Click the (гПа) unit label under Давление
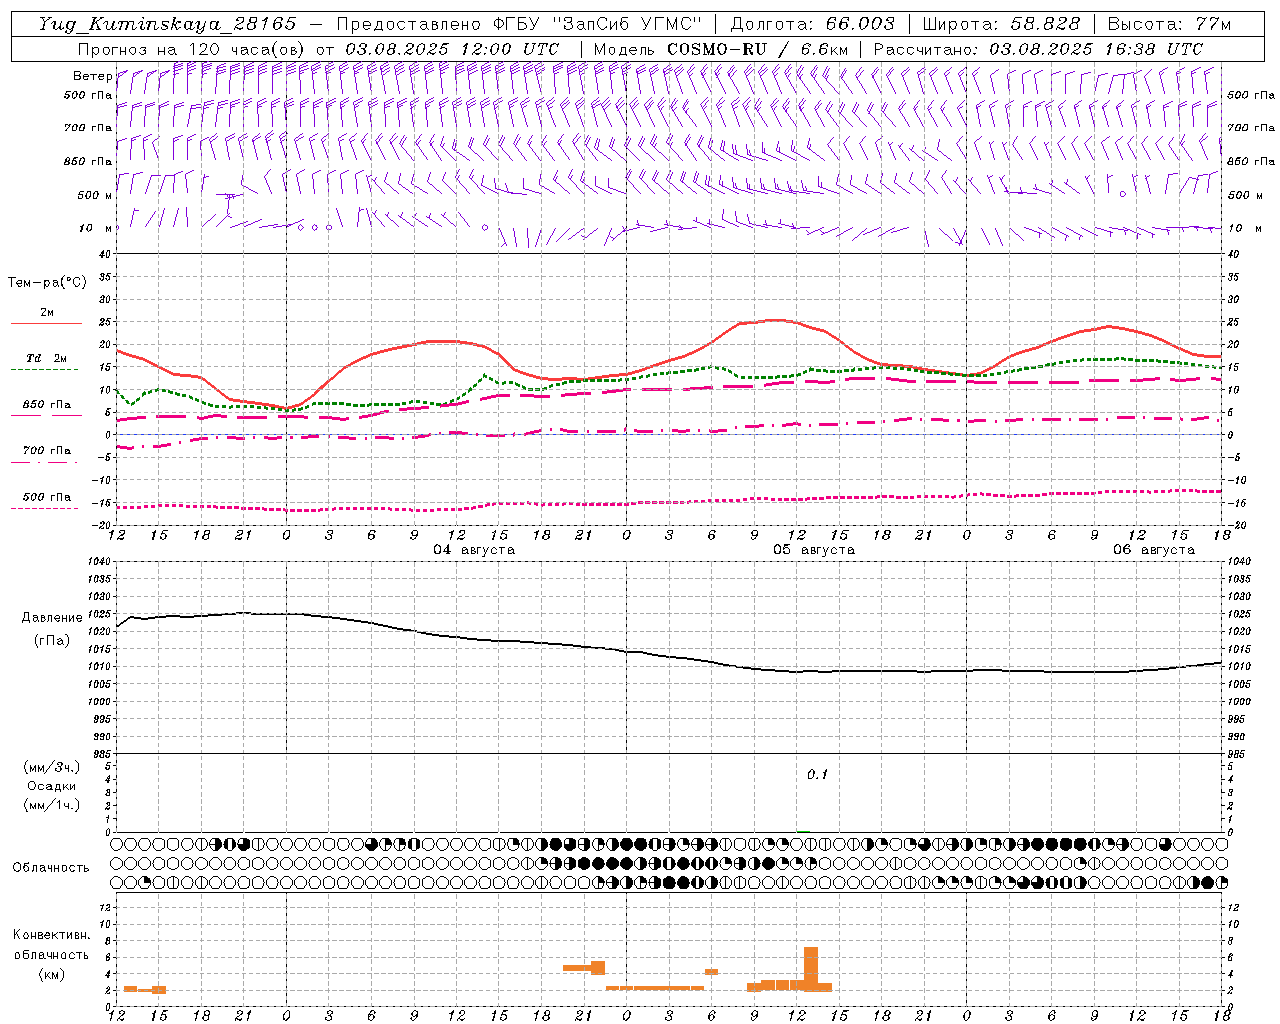The width and height of the screenshot is (1280, 1024). (x=52, y=640)
